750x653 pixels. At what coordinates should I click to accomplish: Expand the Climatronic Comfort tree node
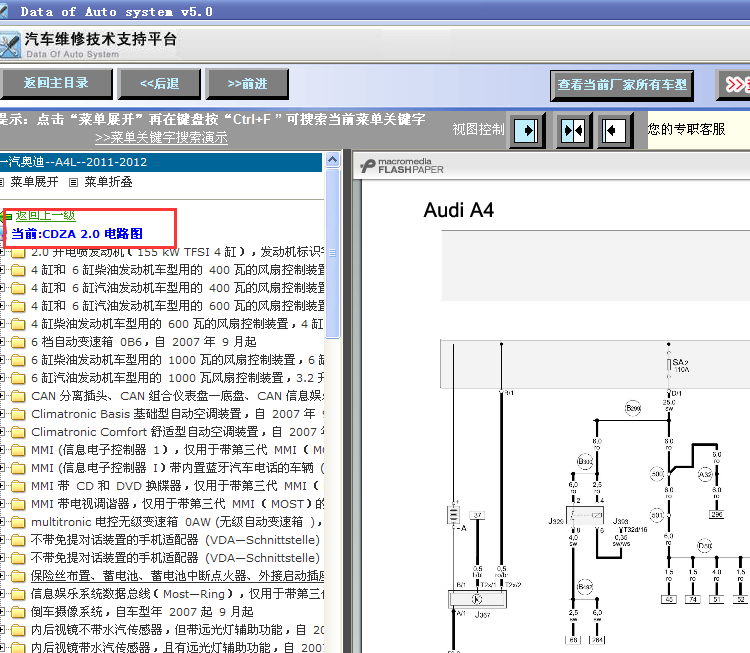coord(2,432)
